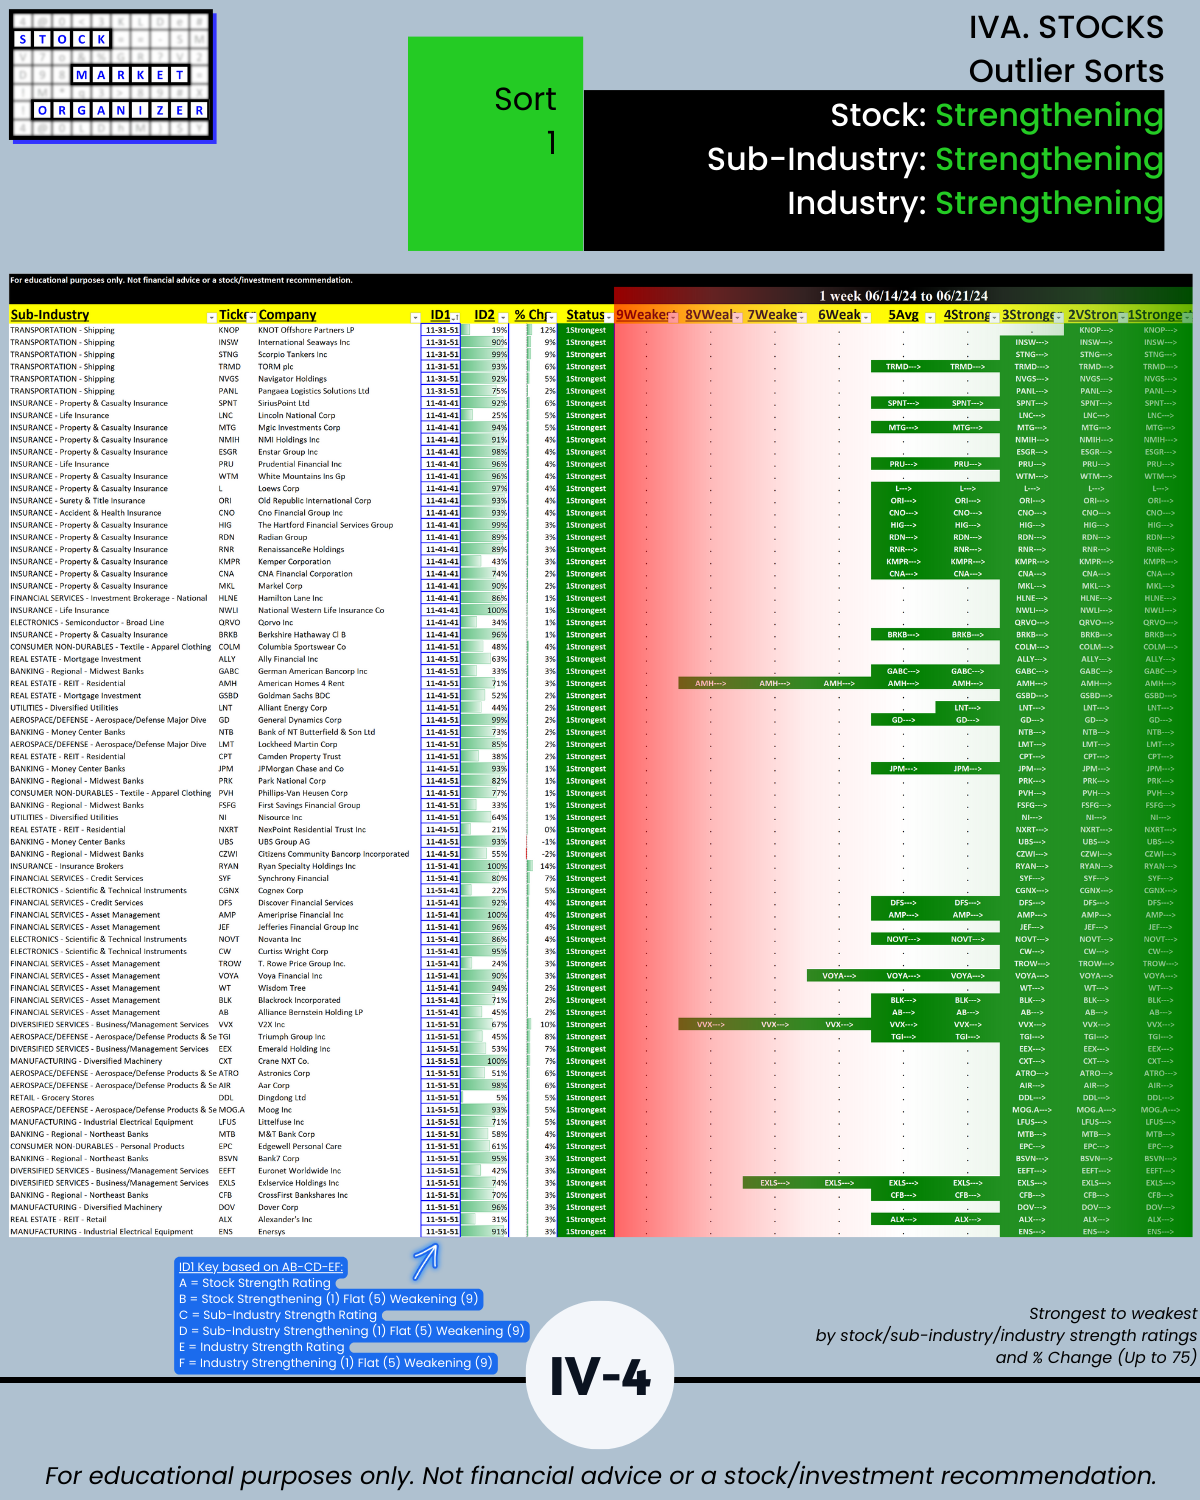Open the Company column filter dropdown
The width and height of the screenshot is (1200, 1500).
click(x=415, y=317)
